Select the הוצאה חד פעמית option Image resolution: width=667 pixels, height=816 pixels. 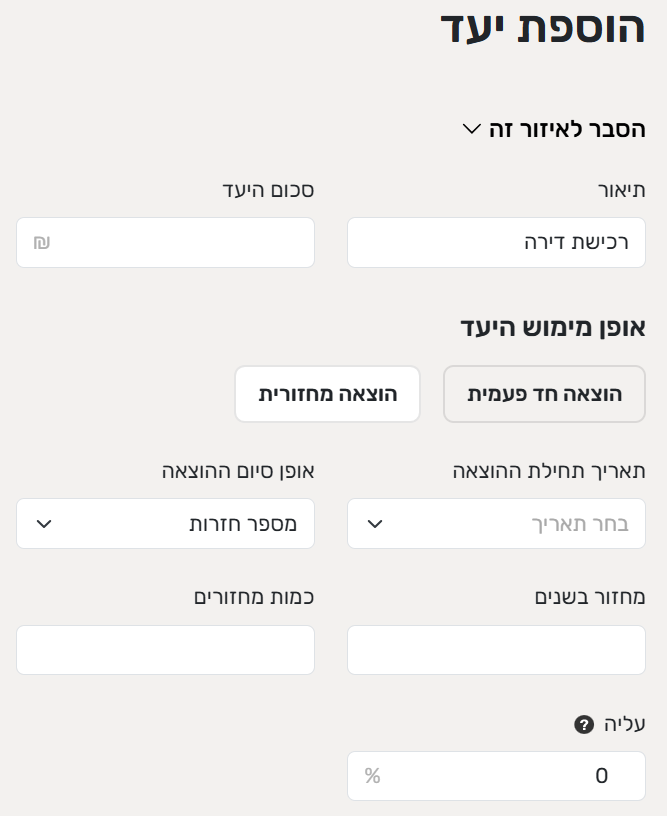(x=544, y=394)
